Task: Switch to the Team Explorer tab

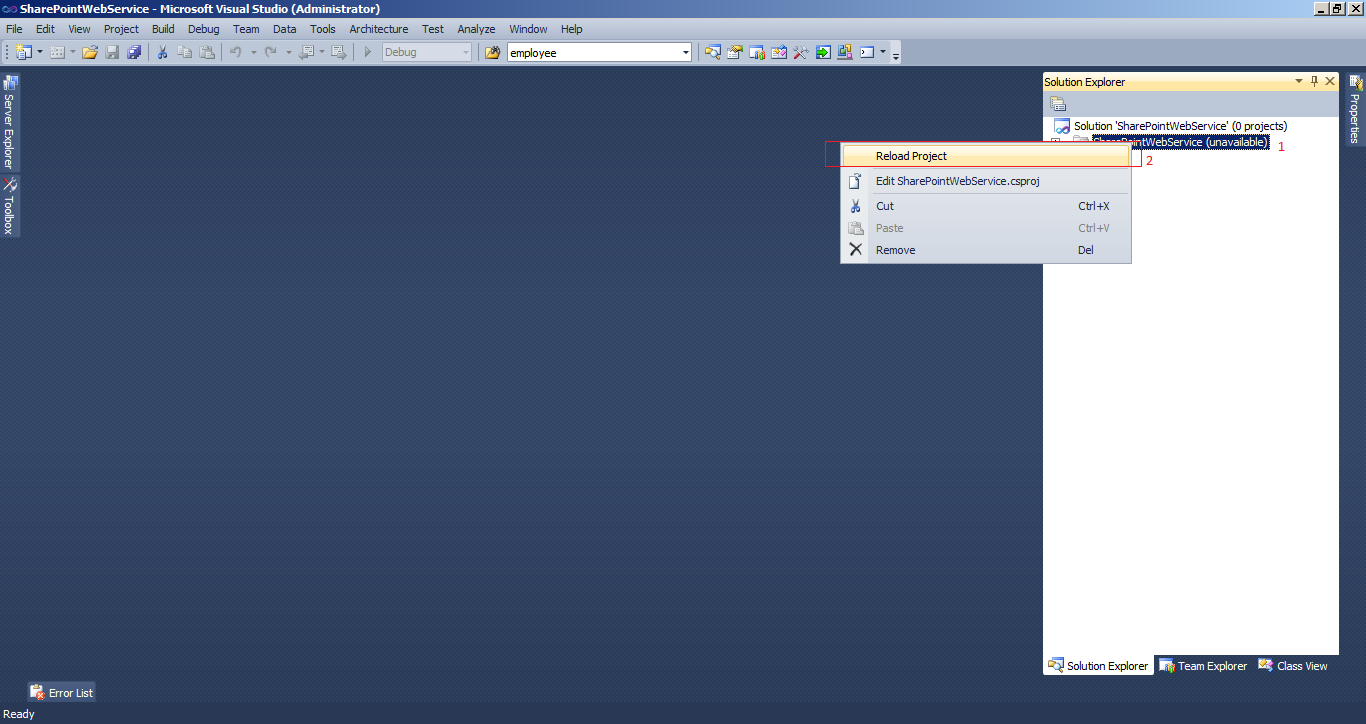Action: click(1203, 666)
